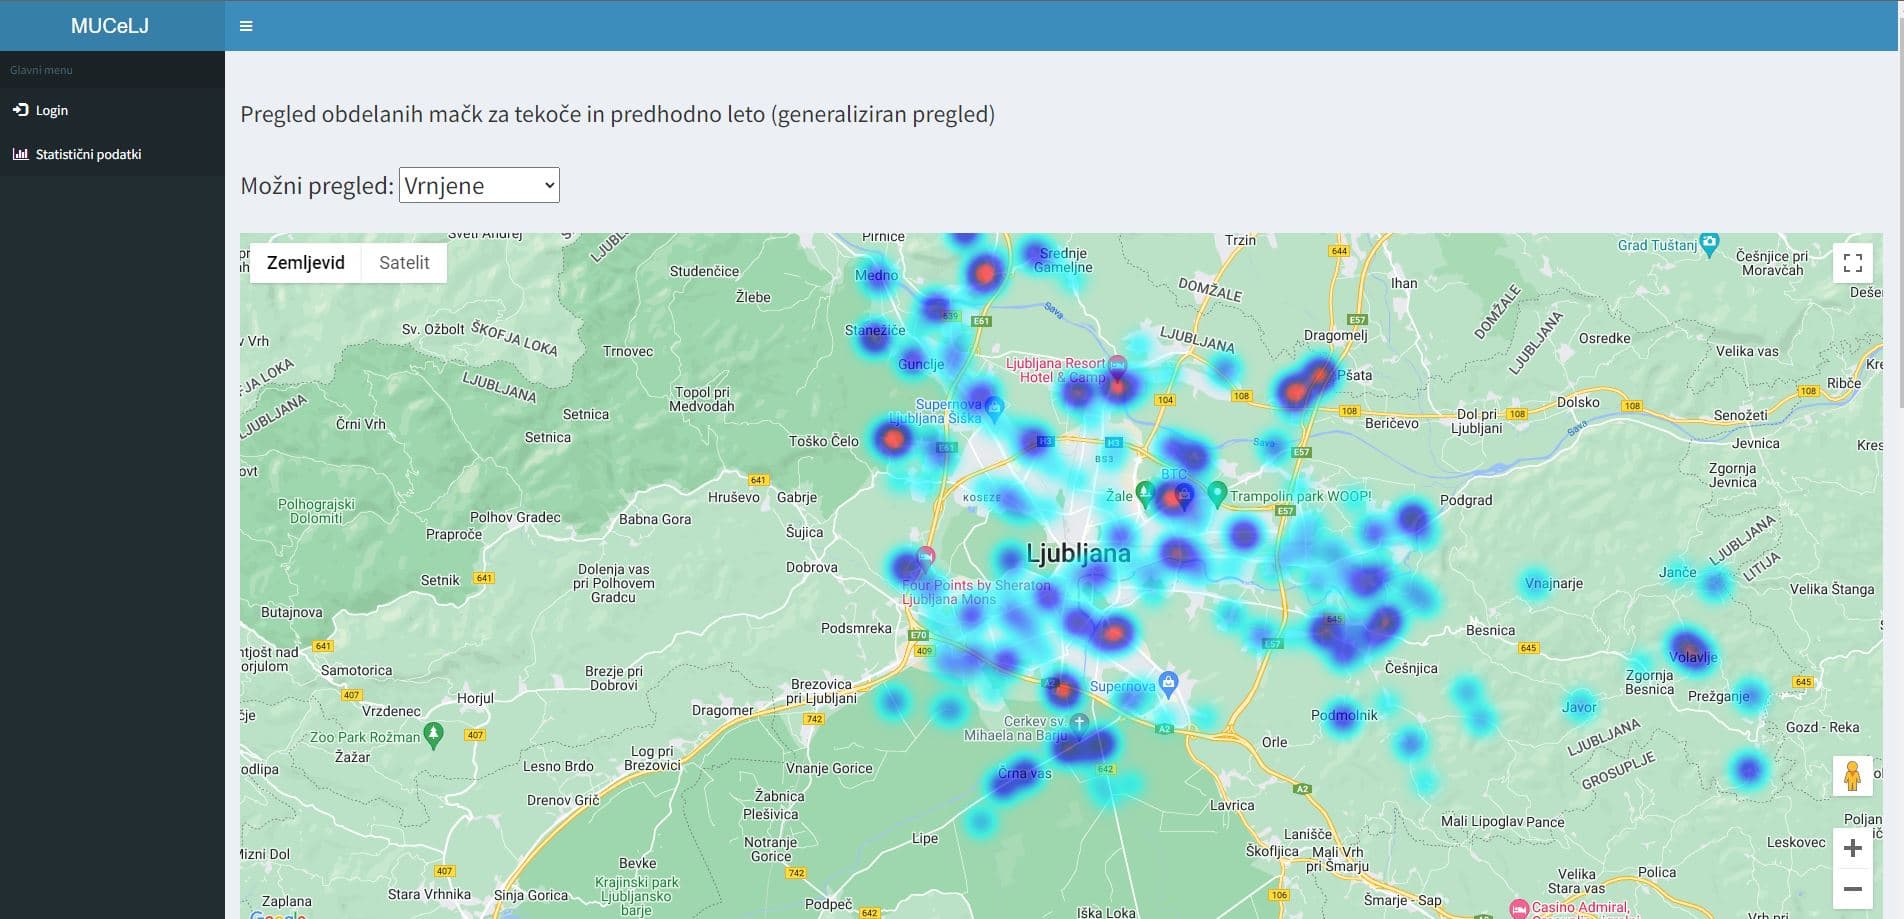Click the Cerkev sv. Mihaela church marker
Image resolution: width=1904 pixels, height=919 pixels.
click(x=1079, y=722)
